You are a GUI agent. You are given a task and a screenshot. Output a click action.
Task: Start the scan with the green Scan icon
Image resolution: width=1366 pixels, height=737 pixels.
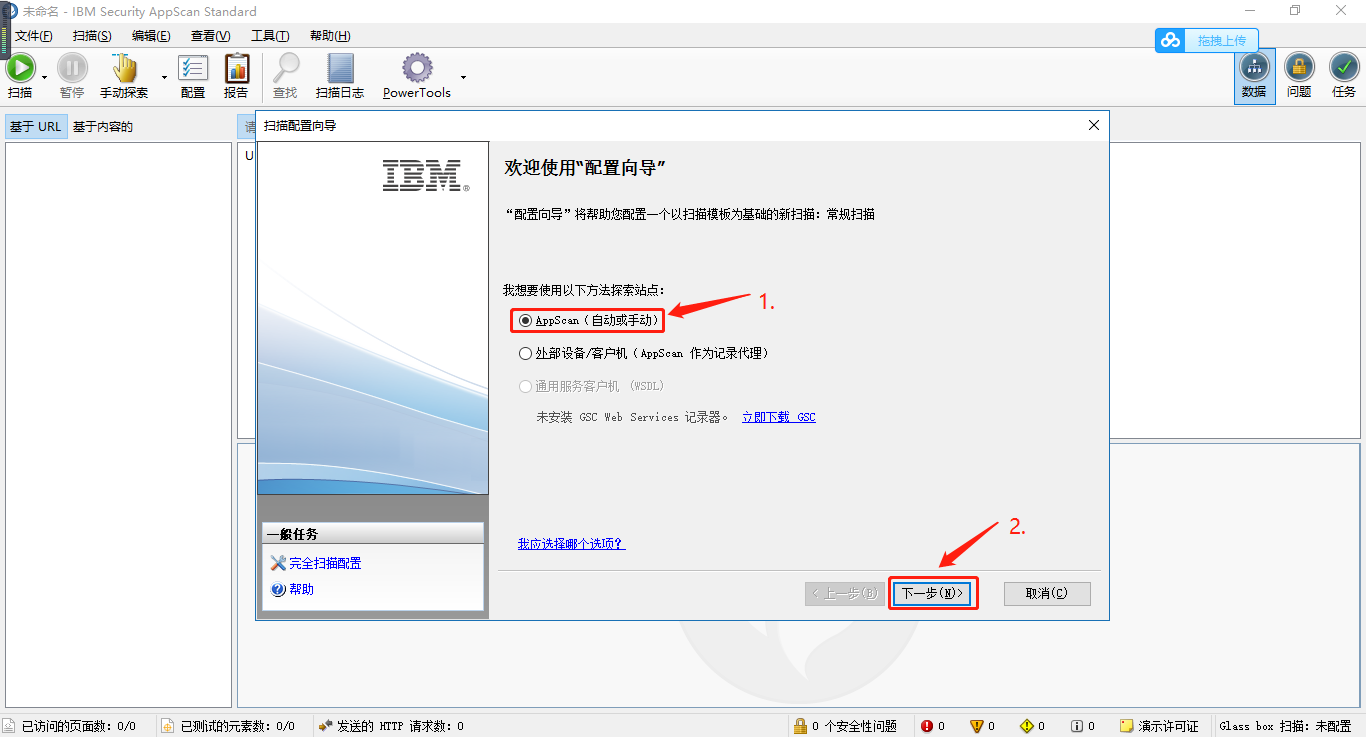tap(20, 68)
